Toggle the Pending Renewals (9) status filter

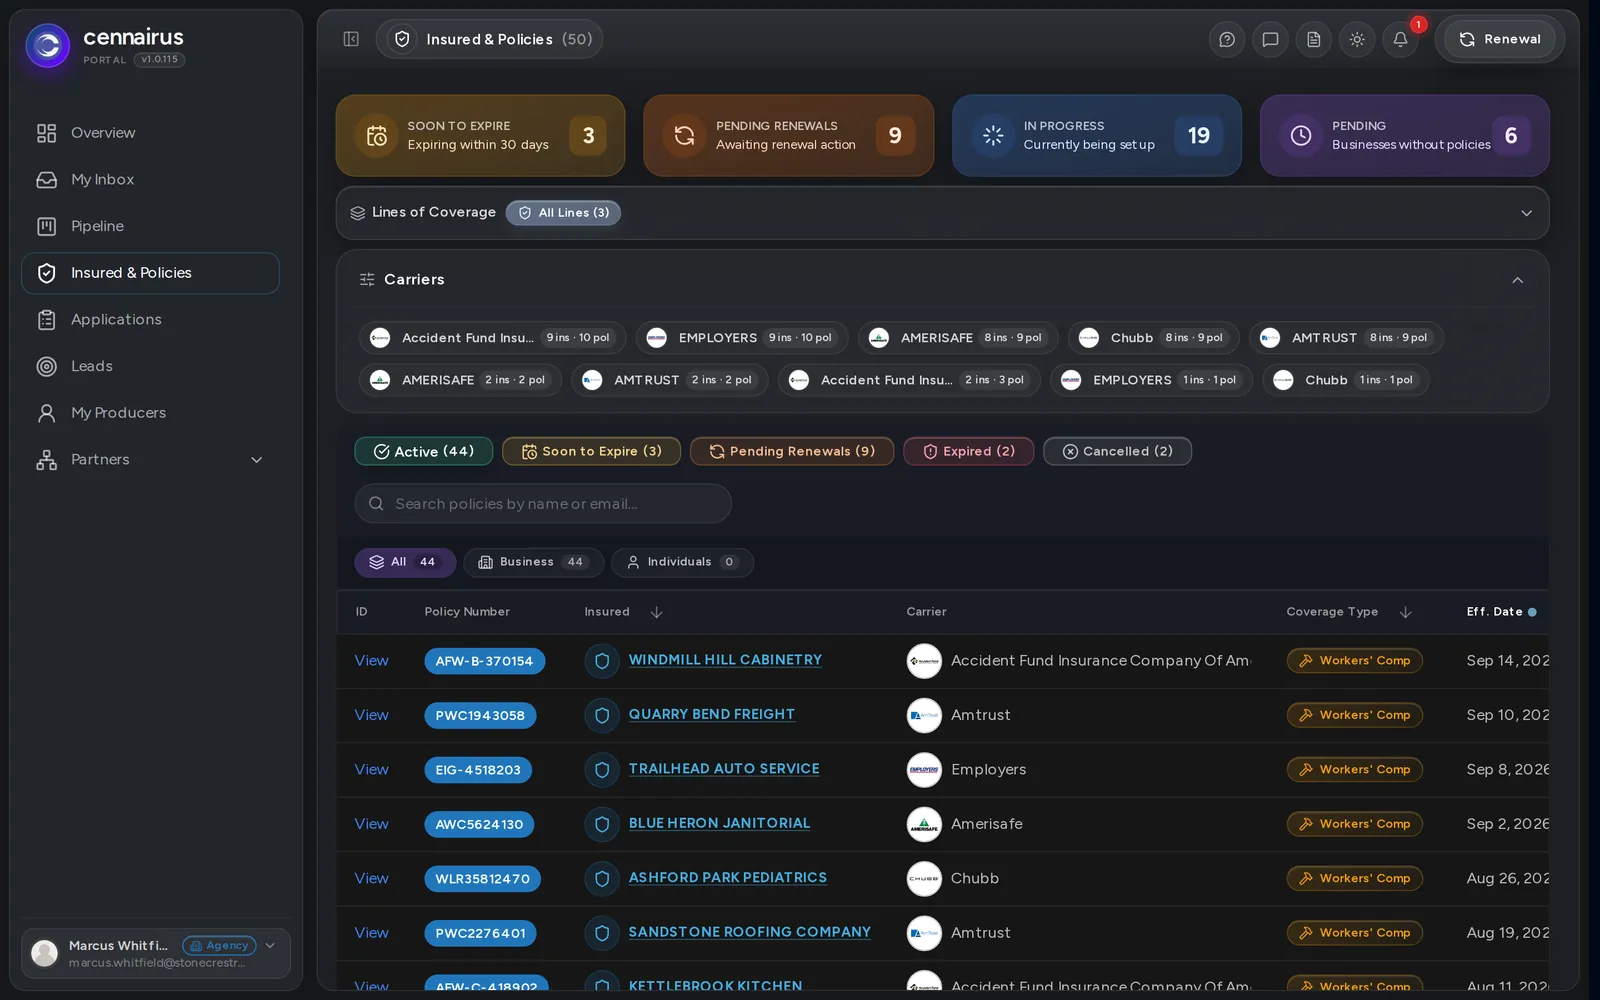coord(792,451)
